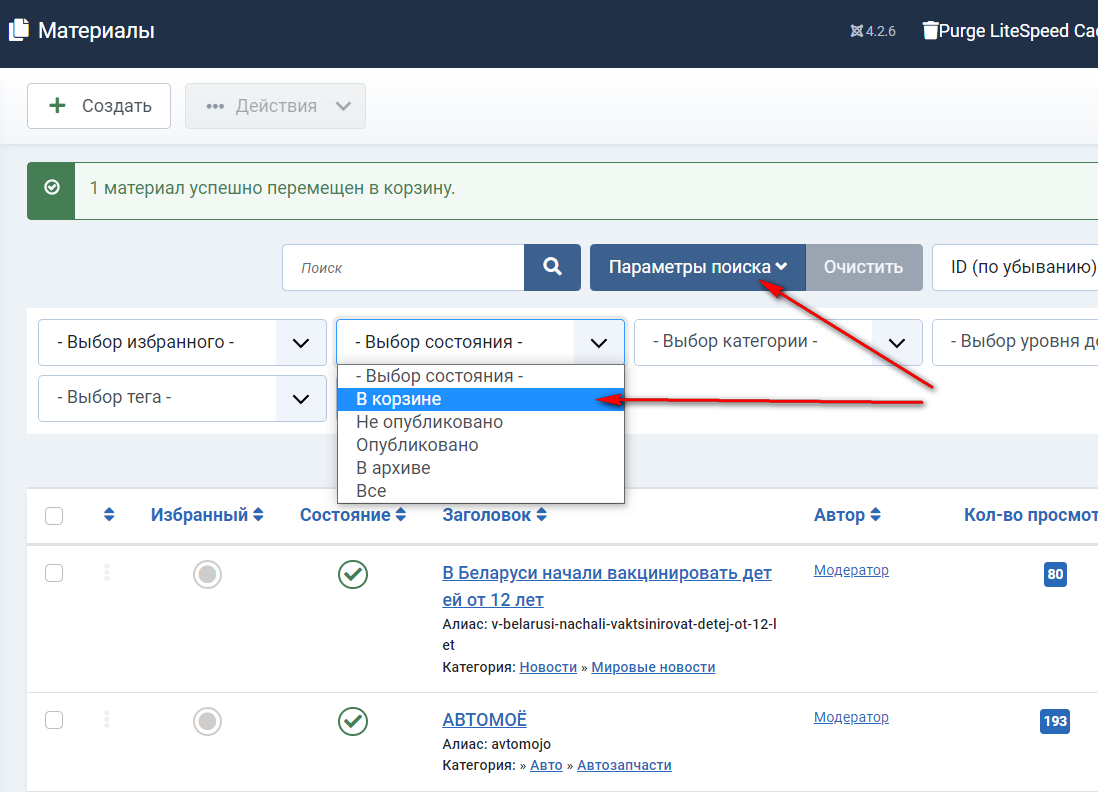1098x792 pixels.
Task: Click the 'Создать' button
Action: pyautogui.click(x=99, y=106)
